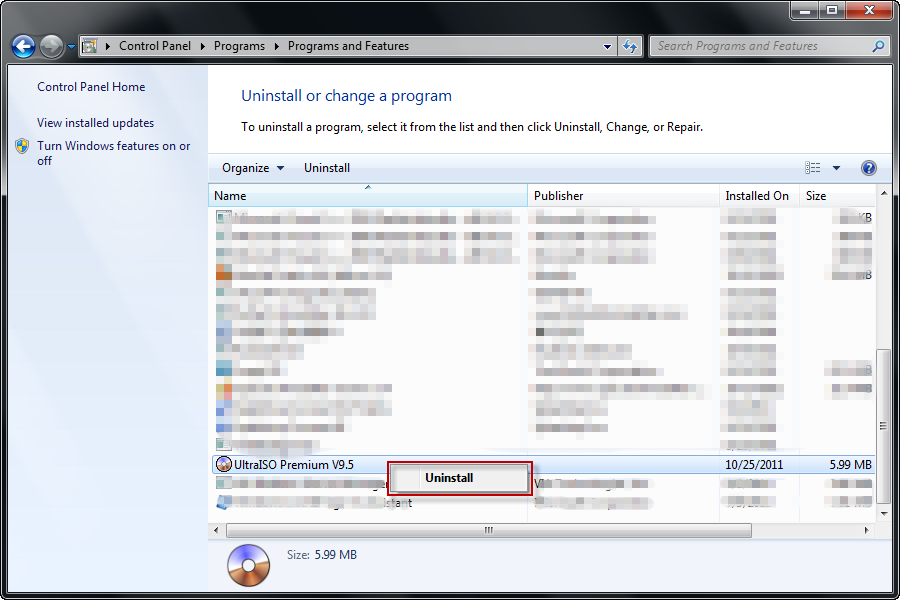Open the more view options dropdown arrow
The image size is (900, 600).
point(836,168)
